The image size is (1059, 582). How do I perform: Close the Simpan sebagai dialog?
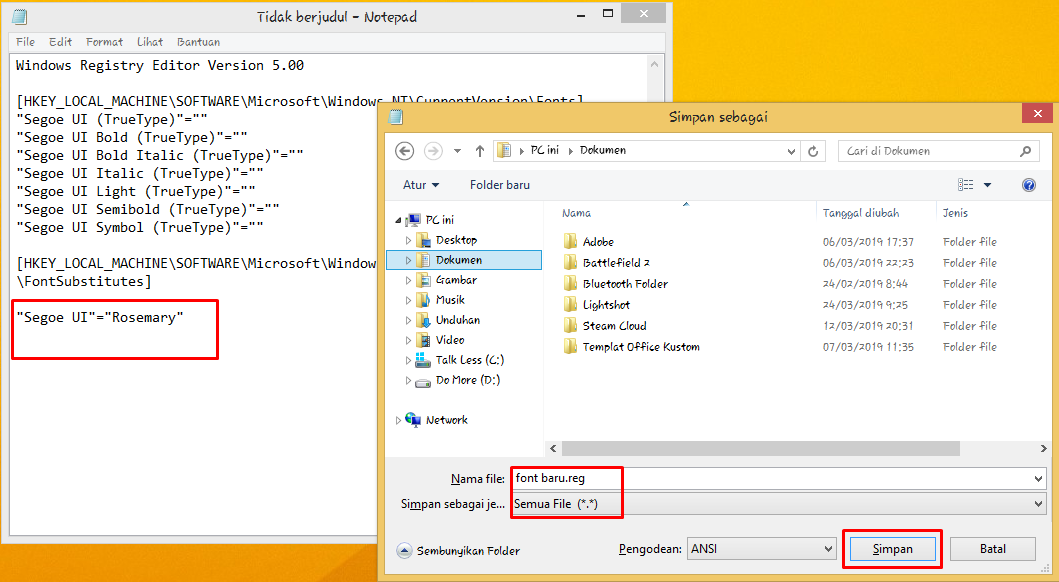[x=1037, y=114]
